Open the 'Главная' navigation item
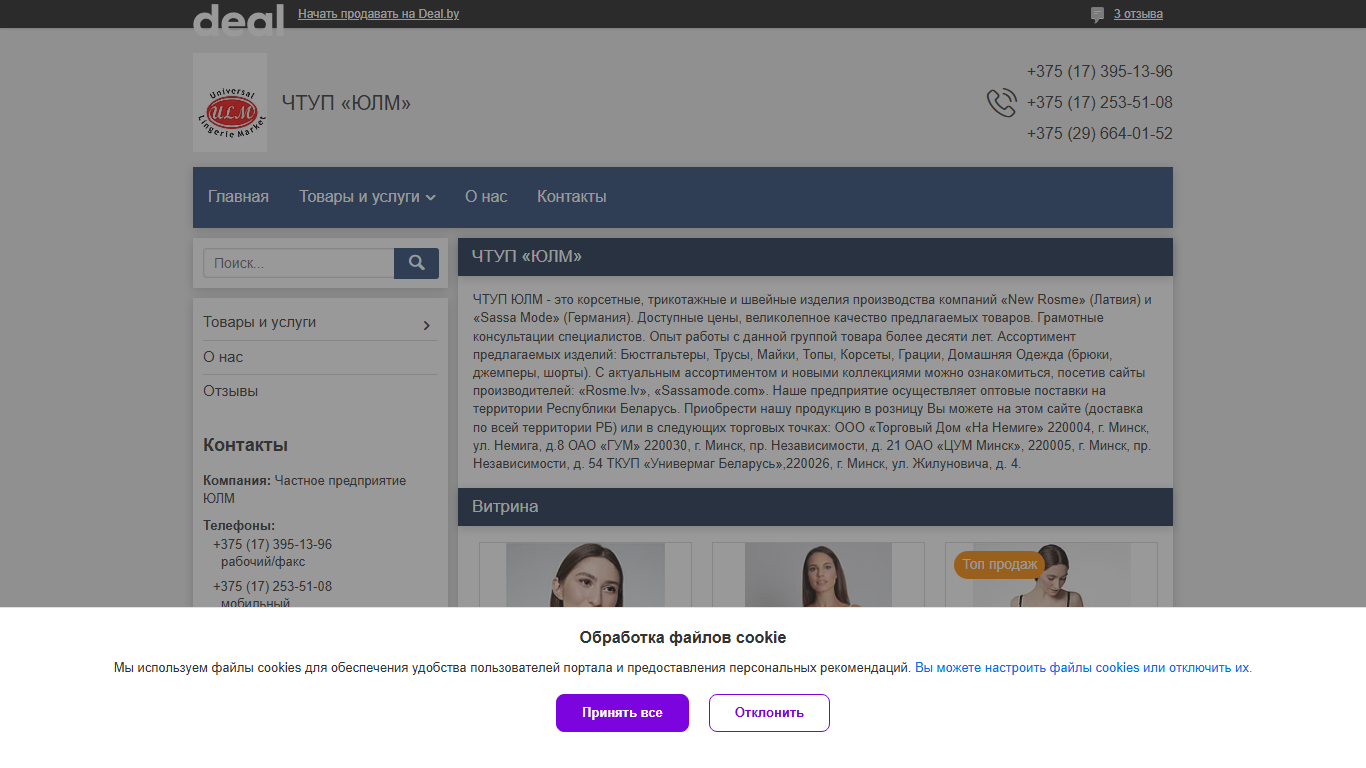Viewport: 1366px width, 768px height. tap(238, 196)
